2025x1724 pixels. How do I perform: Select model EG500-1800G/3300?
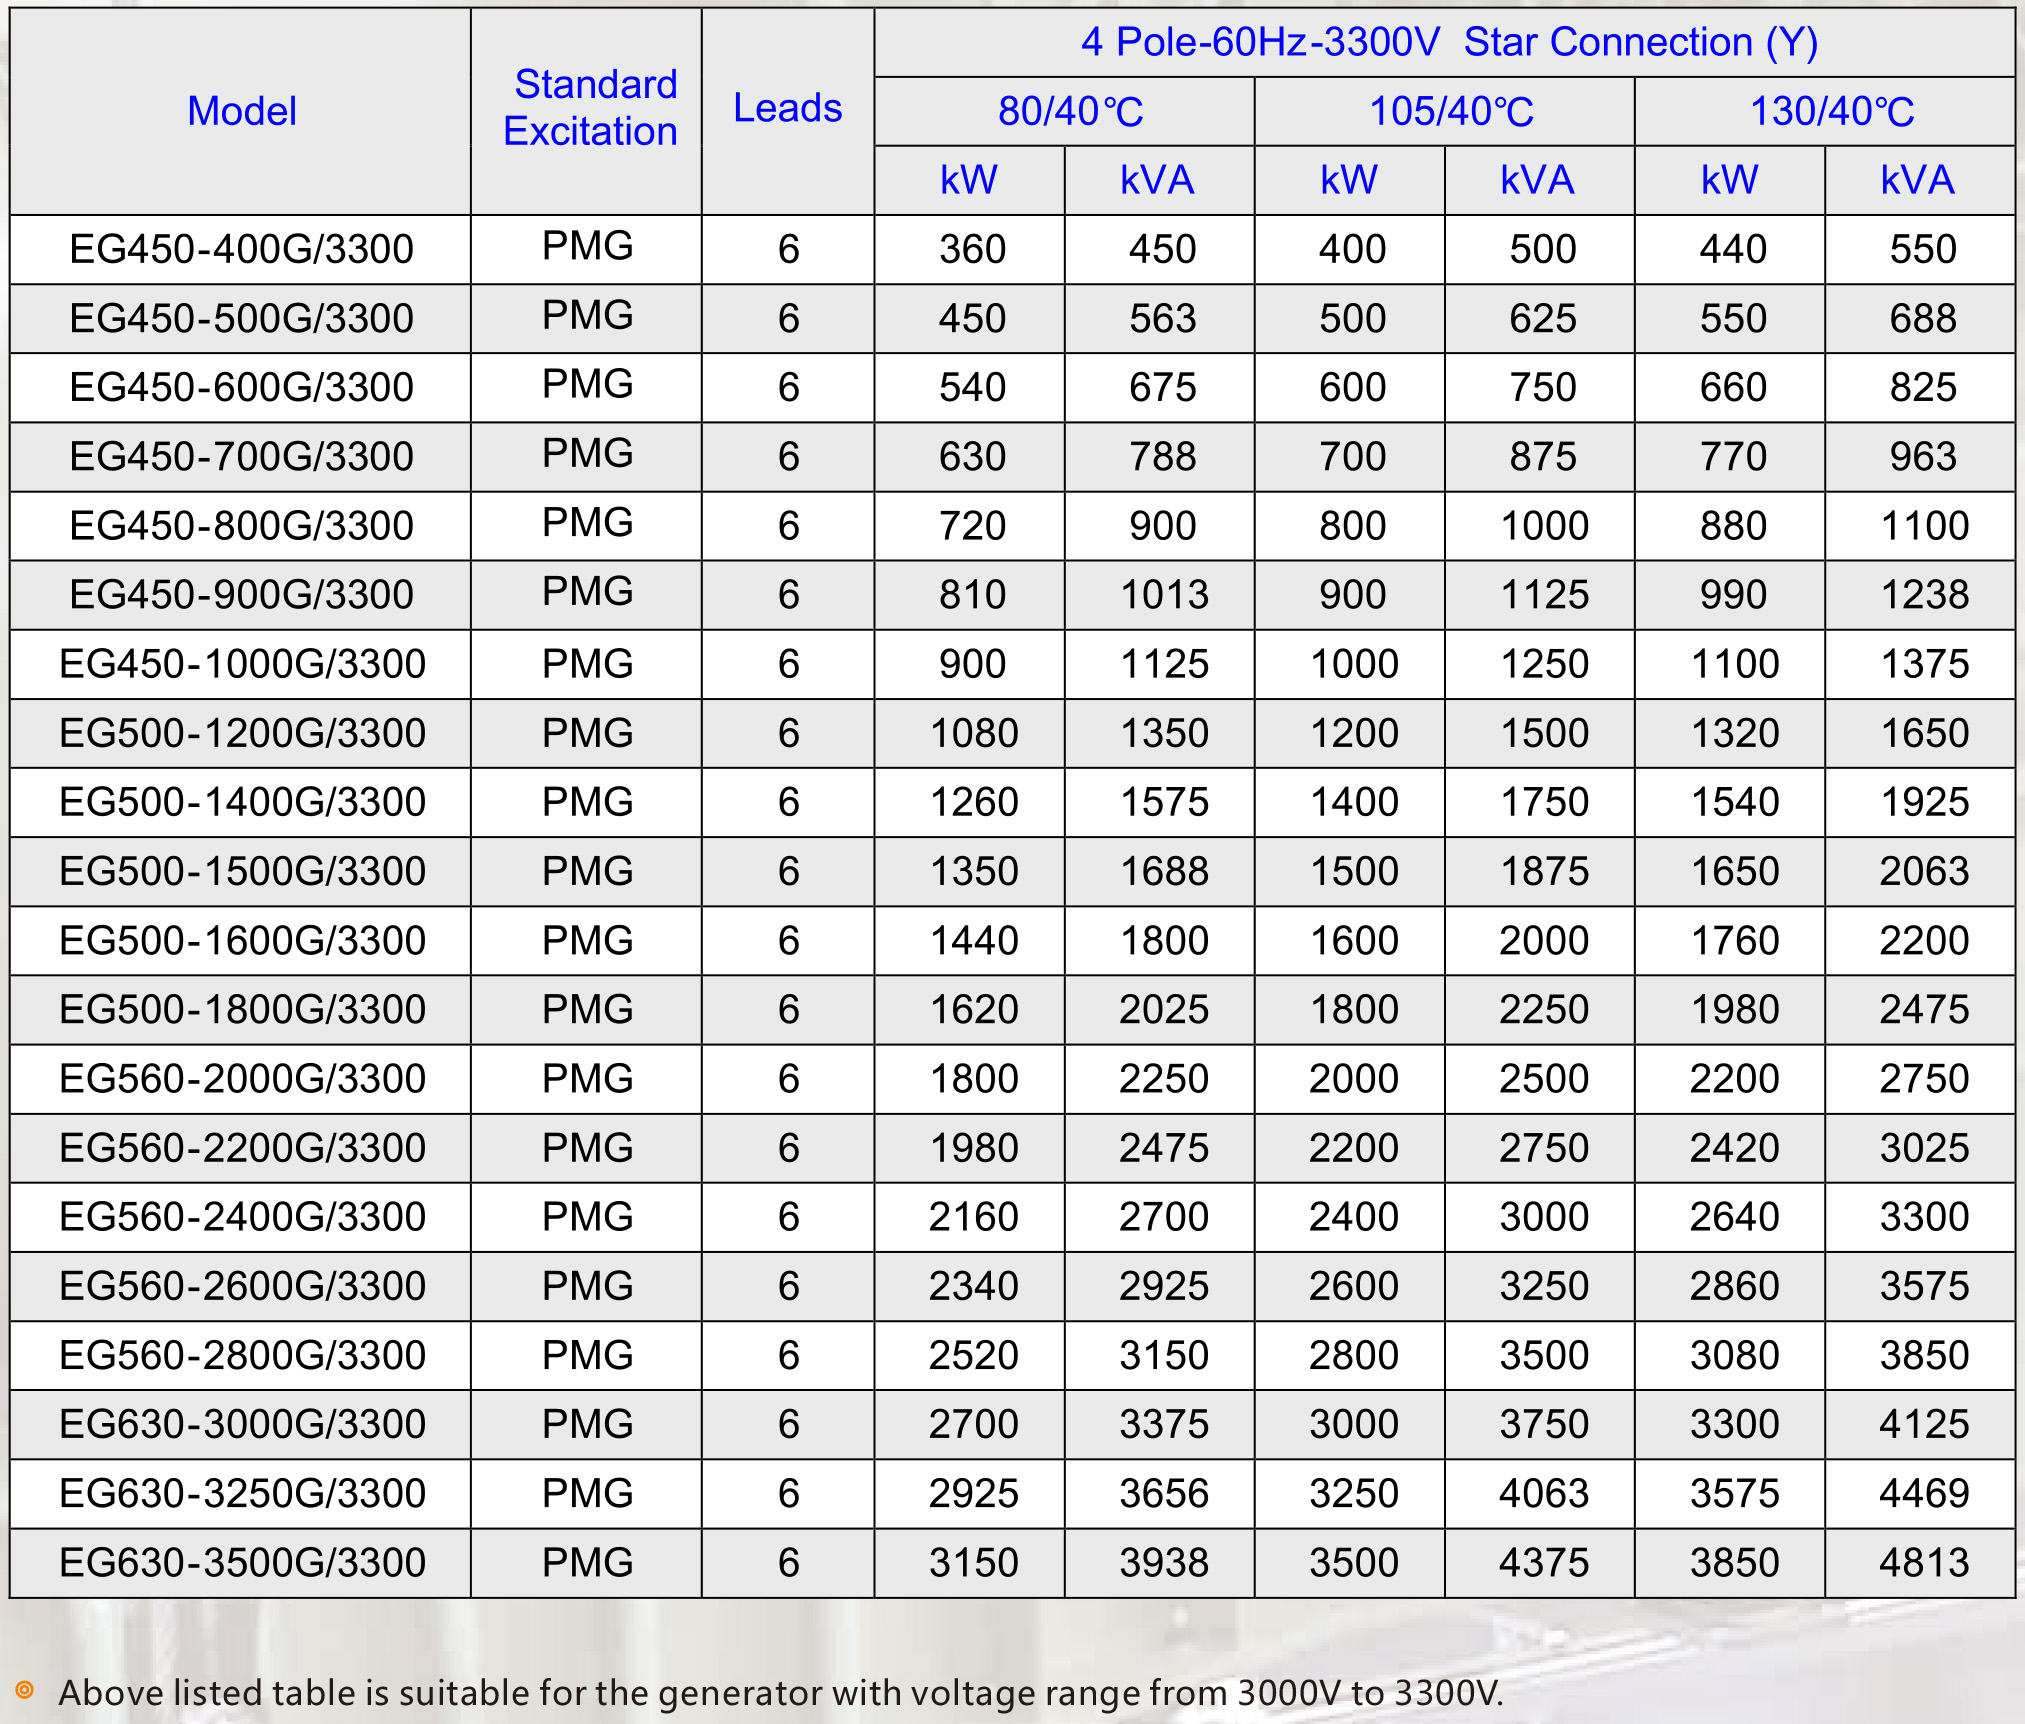click(242, 1009)
